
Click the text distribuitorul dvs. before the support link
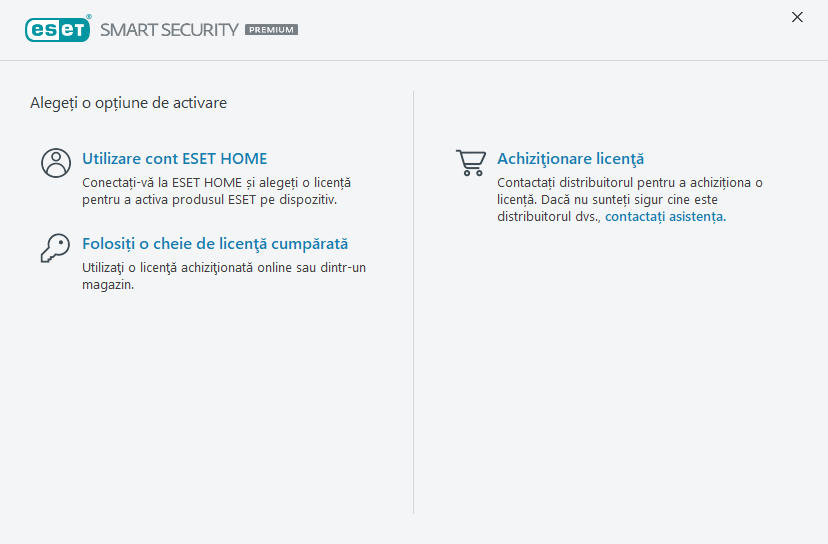click(548, 216)
